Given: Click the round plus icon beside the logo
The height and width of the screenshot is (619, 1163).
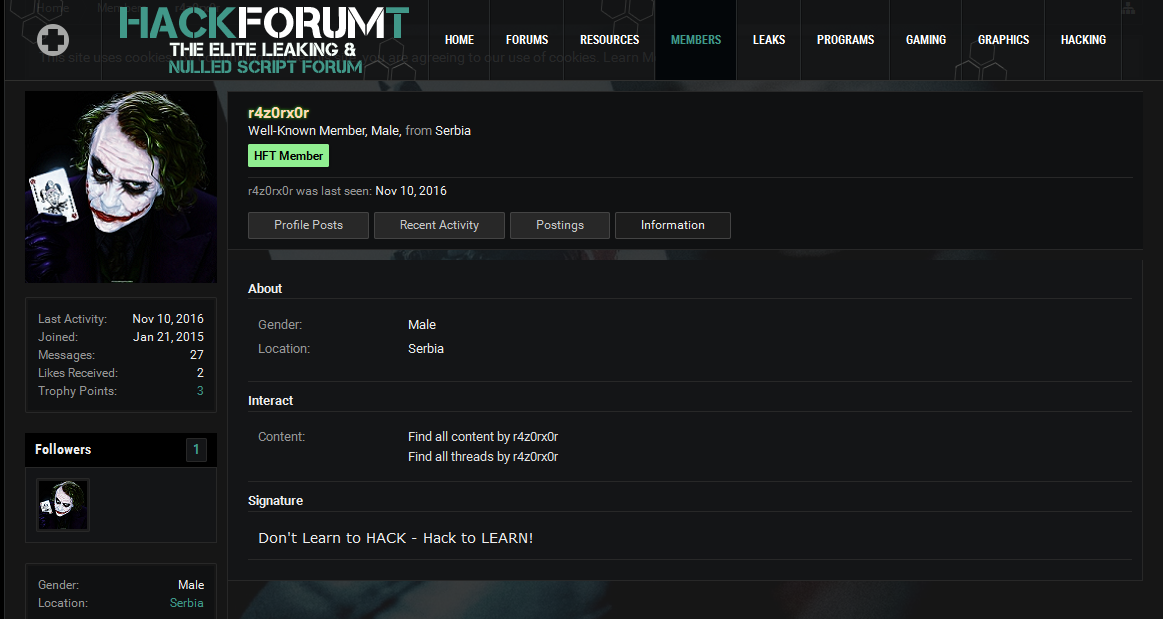Looking at the screenshot, I should (x=53, y=40).
